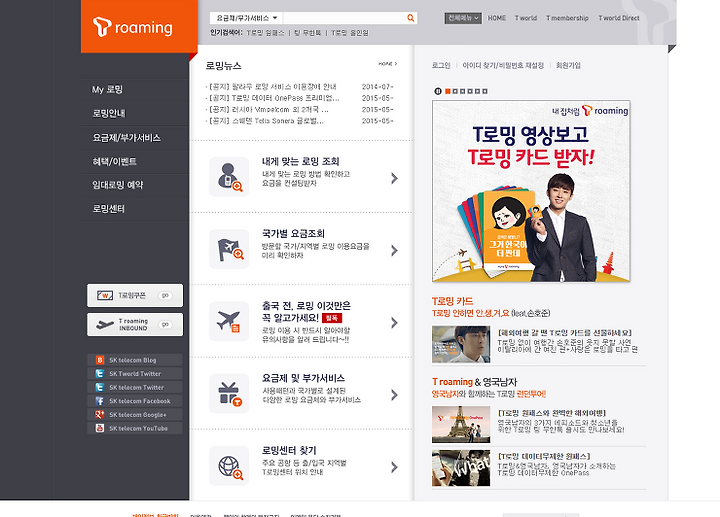Click the orange search magnifier icon

coord(411,18)
